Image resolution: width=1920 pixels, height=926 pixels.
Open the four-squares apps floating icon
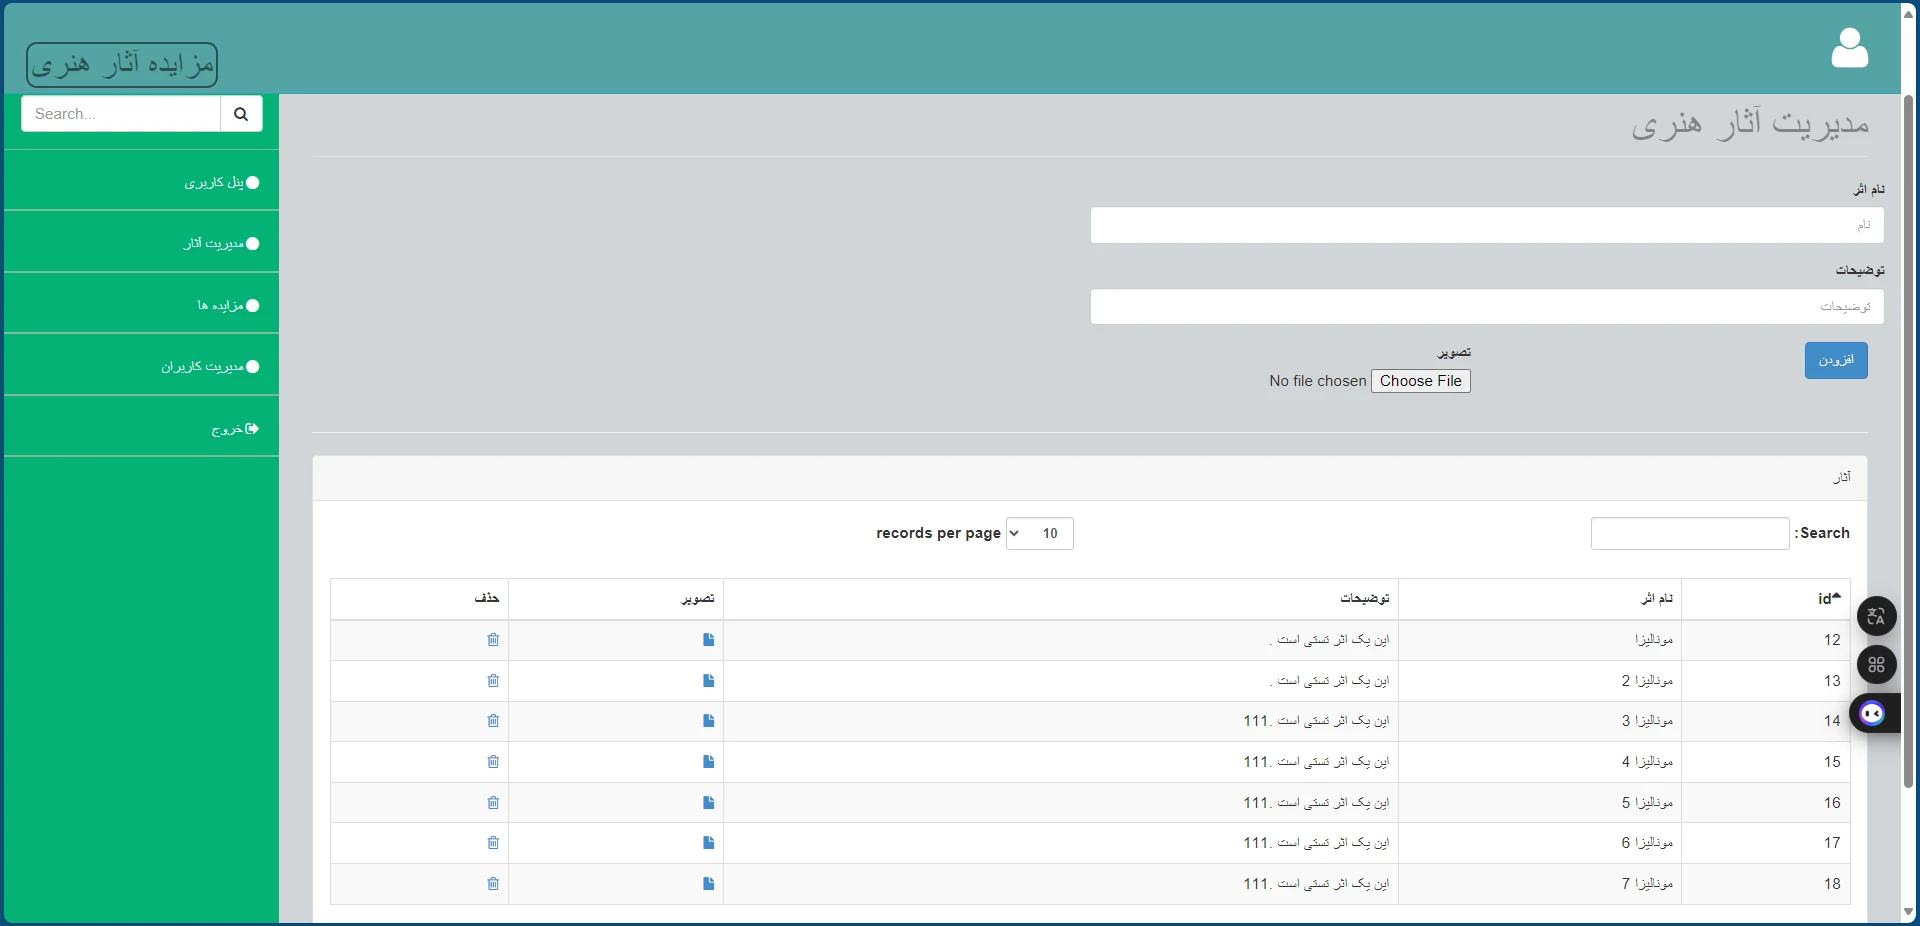(1876, 664)
